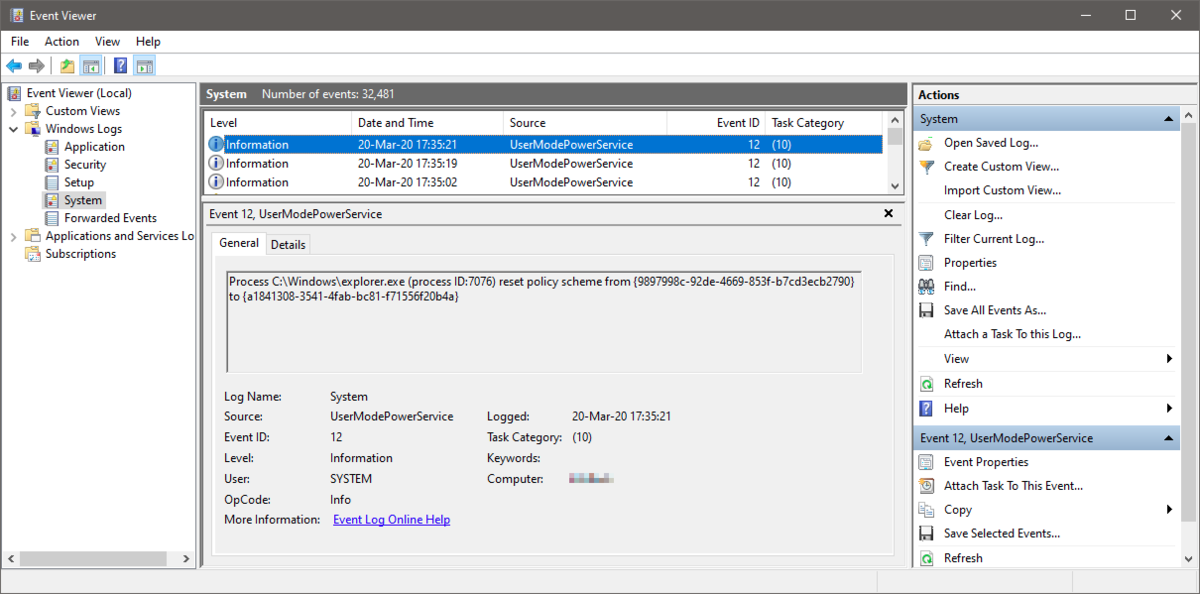Click the Filter Current Log funnel icon

(926, 239)
